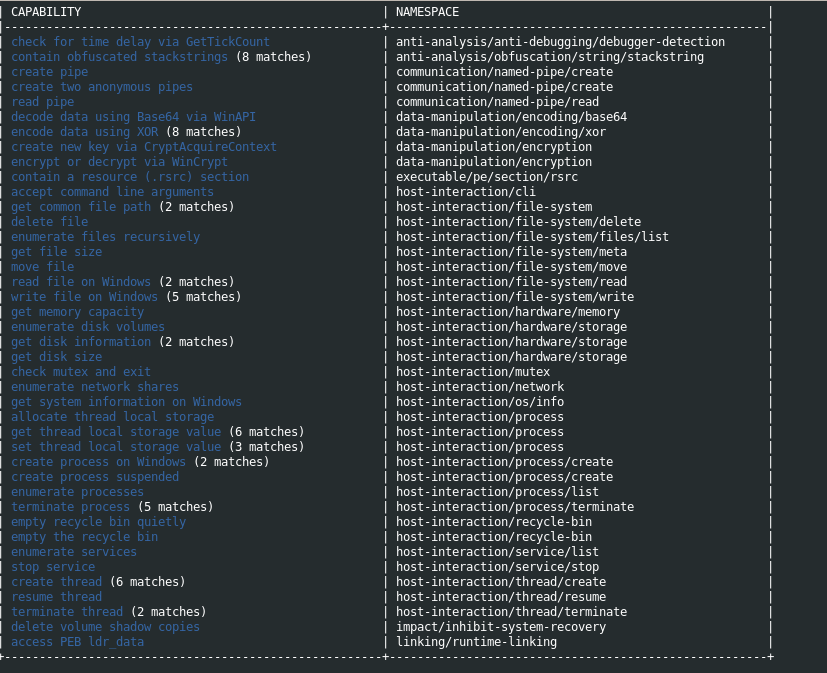
Task: Select 'check for time delay via GetTickCount'
Action: pyautogui.click(x=140, y=42)
